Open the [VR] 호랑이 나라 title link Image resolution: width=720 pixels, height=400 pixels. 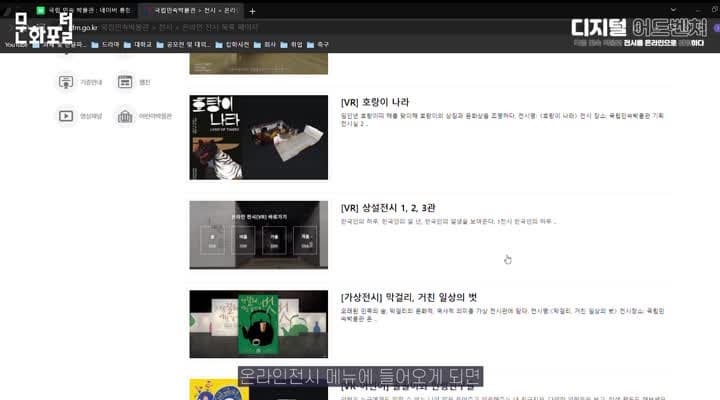375,102
